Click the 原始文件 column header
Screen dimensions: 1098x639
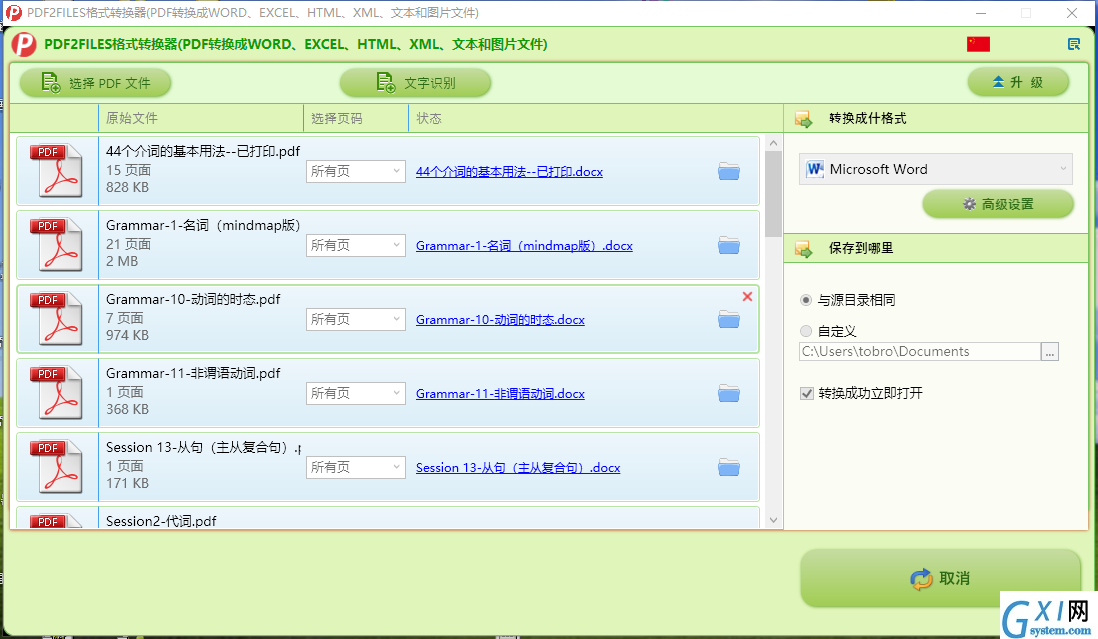pos(201,118)
